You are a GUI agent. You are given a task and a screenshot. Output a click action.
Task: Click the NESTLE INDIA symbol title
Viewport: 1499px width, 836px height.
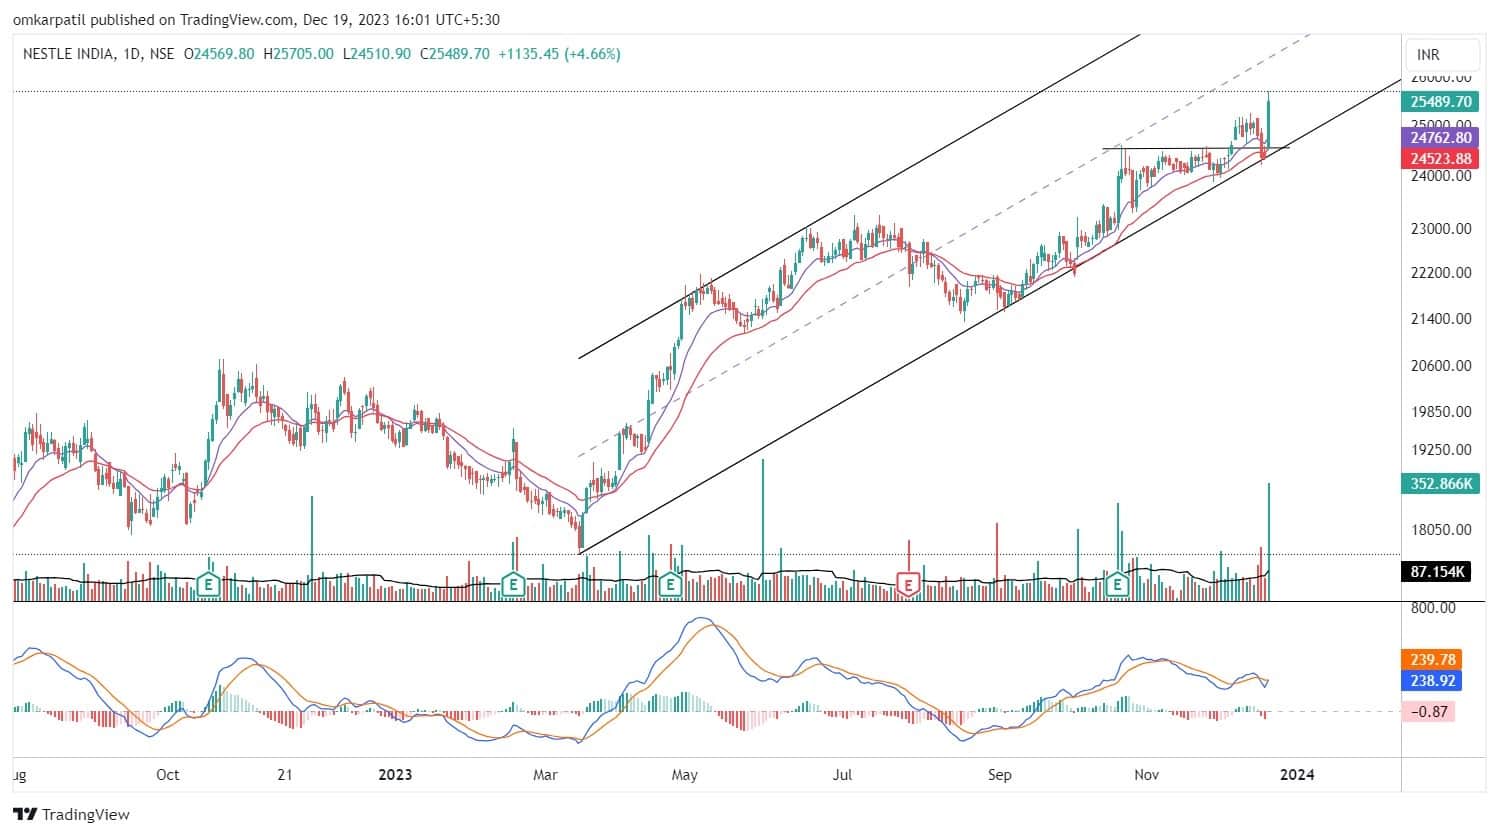(67, 54)
